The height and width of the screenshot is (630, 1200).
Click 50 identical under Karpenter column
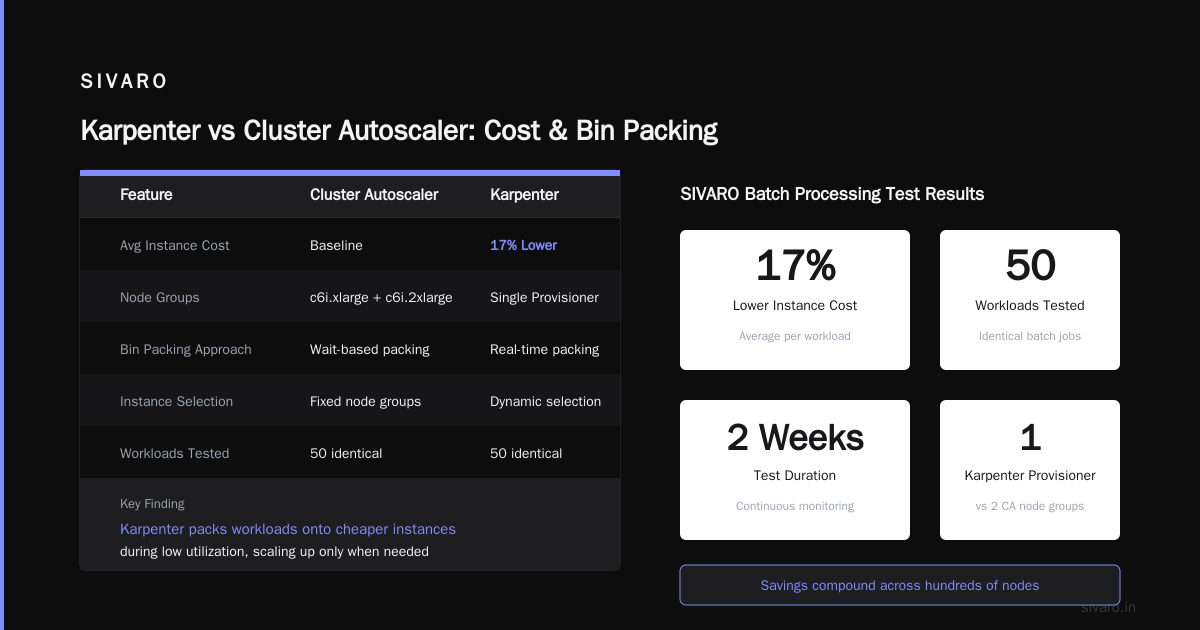pyautogui.click(x=526, y=453)
